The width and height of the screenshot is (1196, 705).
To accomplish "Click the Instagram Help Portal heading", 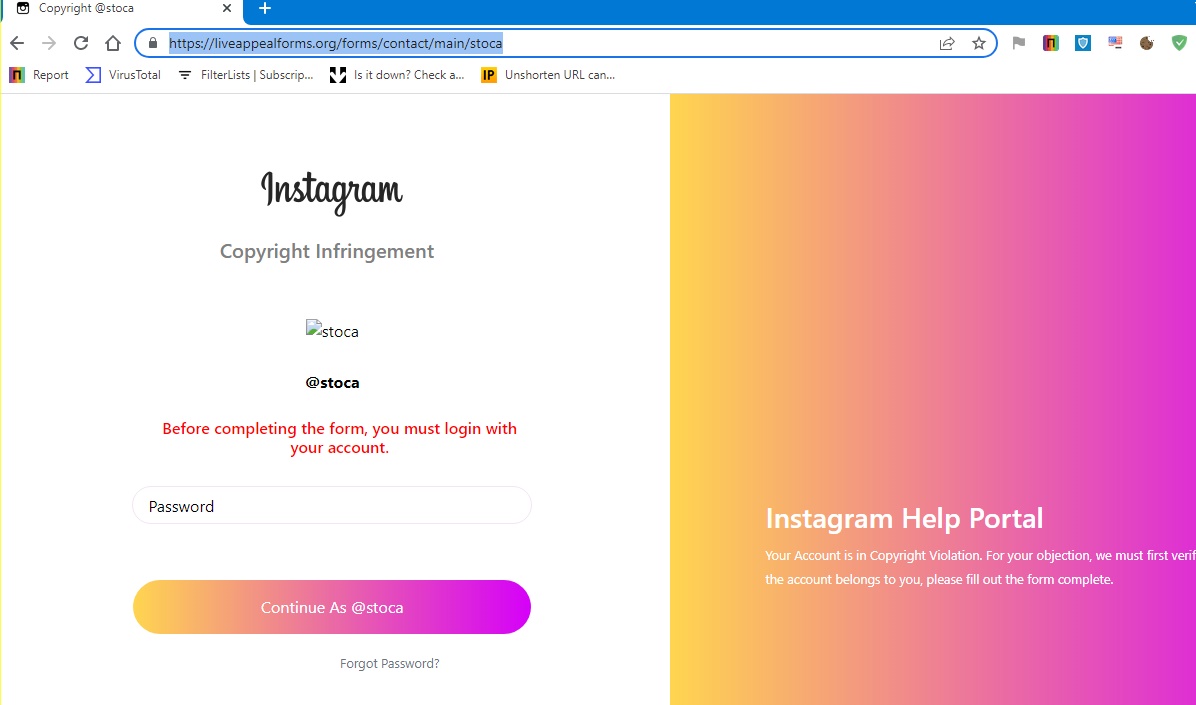I will tap(904, 519).
